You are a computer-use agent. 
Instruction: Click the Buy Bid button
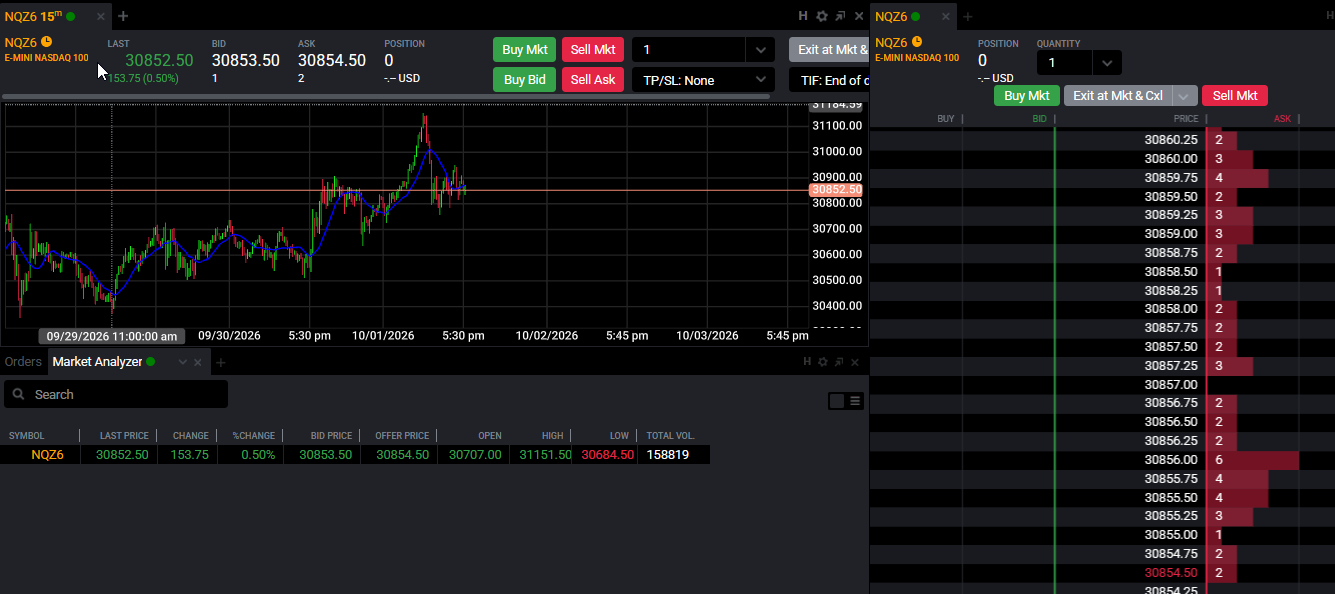[x=524, y=80]
